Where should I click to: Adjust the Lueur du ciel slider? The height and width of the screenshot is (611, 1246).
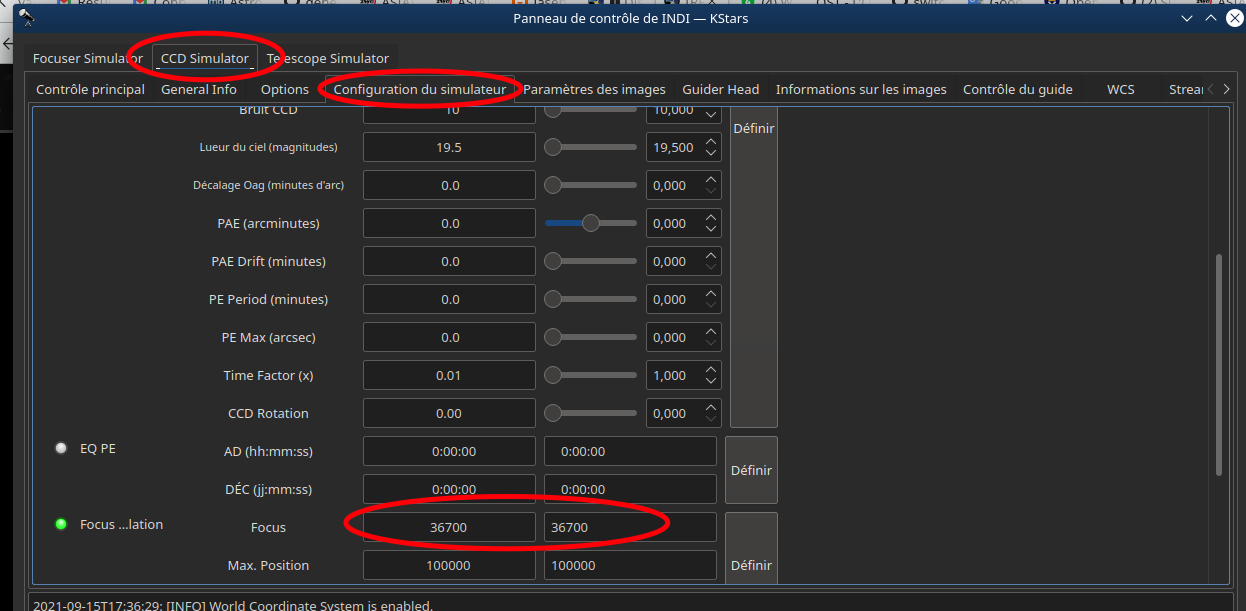(590, 147)
